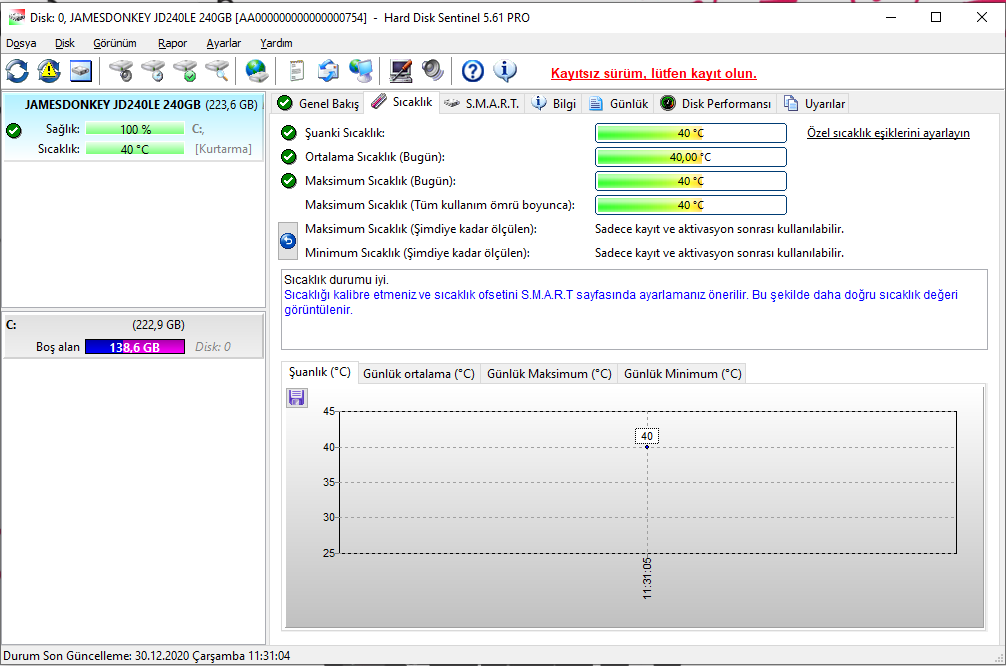Open the Ayarlar menu

click(224, 43)
